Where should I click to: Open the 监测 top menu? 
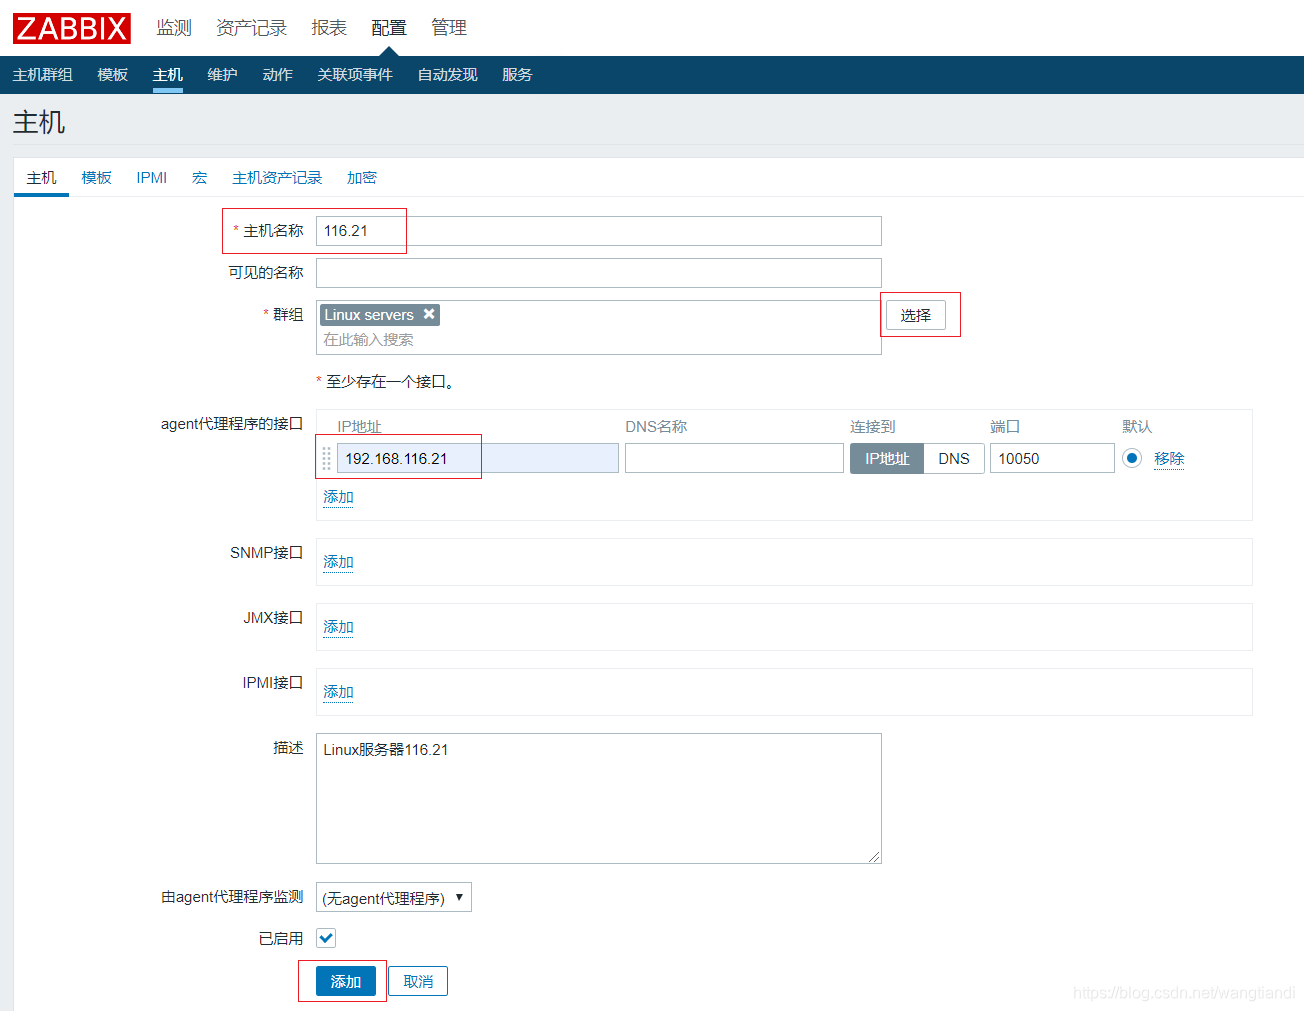(173, 28)
